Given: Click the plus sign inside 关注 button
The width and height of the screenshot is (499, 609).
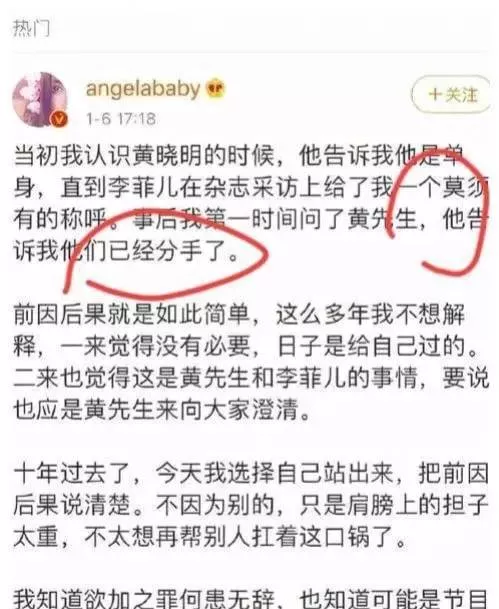Looking at the screenshot, I should tap(435, 94).
